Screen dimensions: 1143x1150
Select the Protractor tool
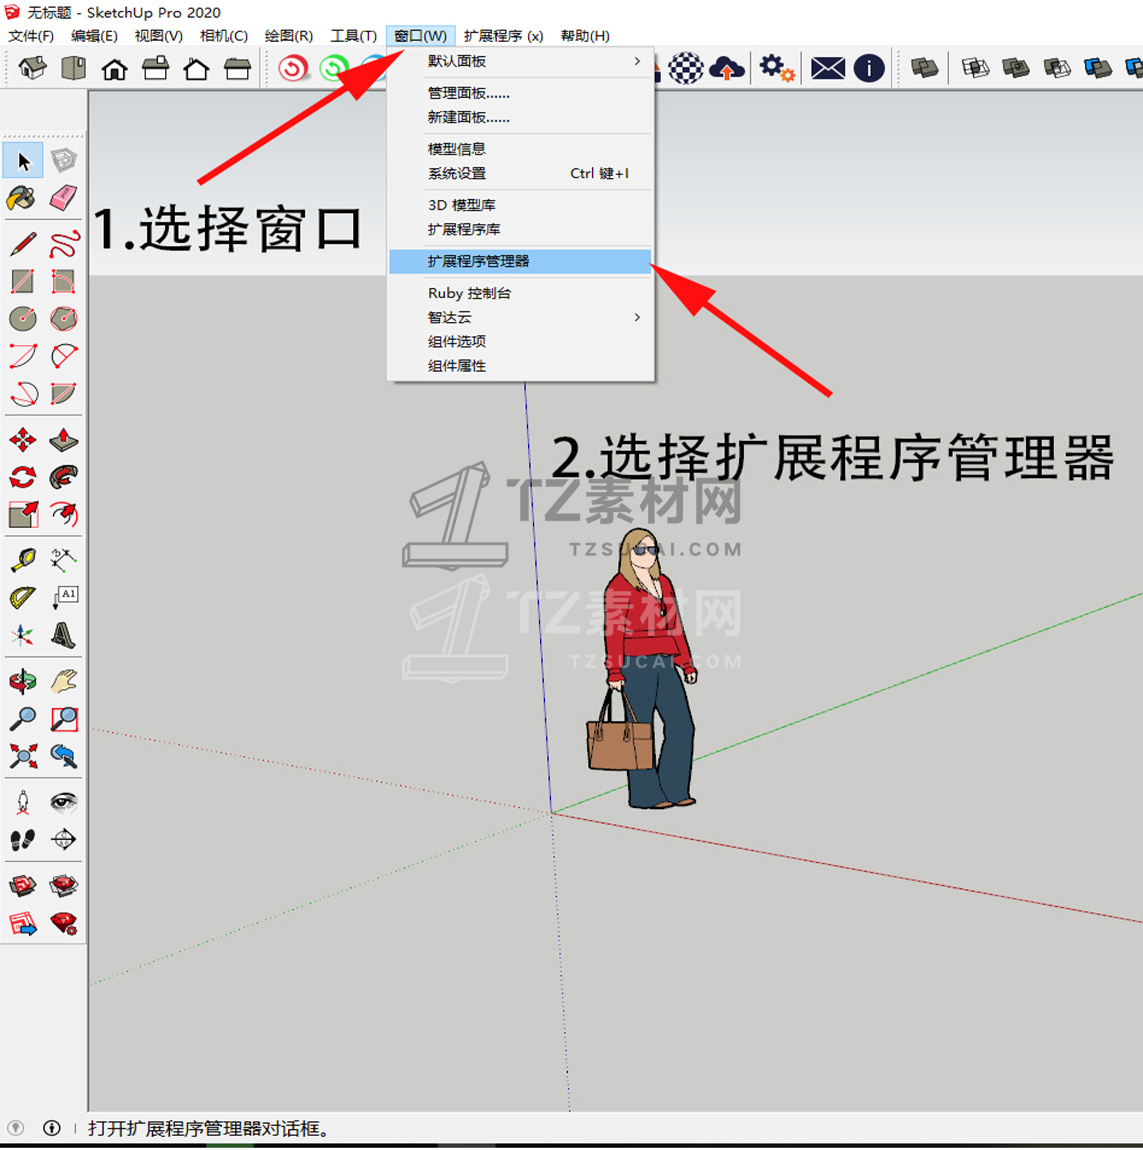23,598
